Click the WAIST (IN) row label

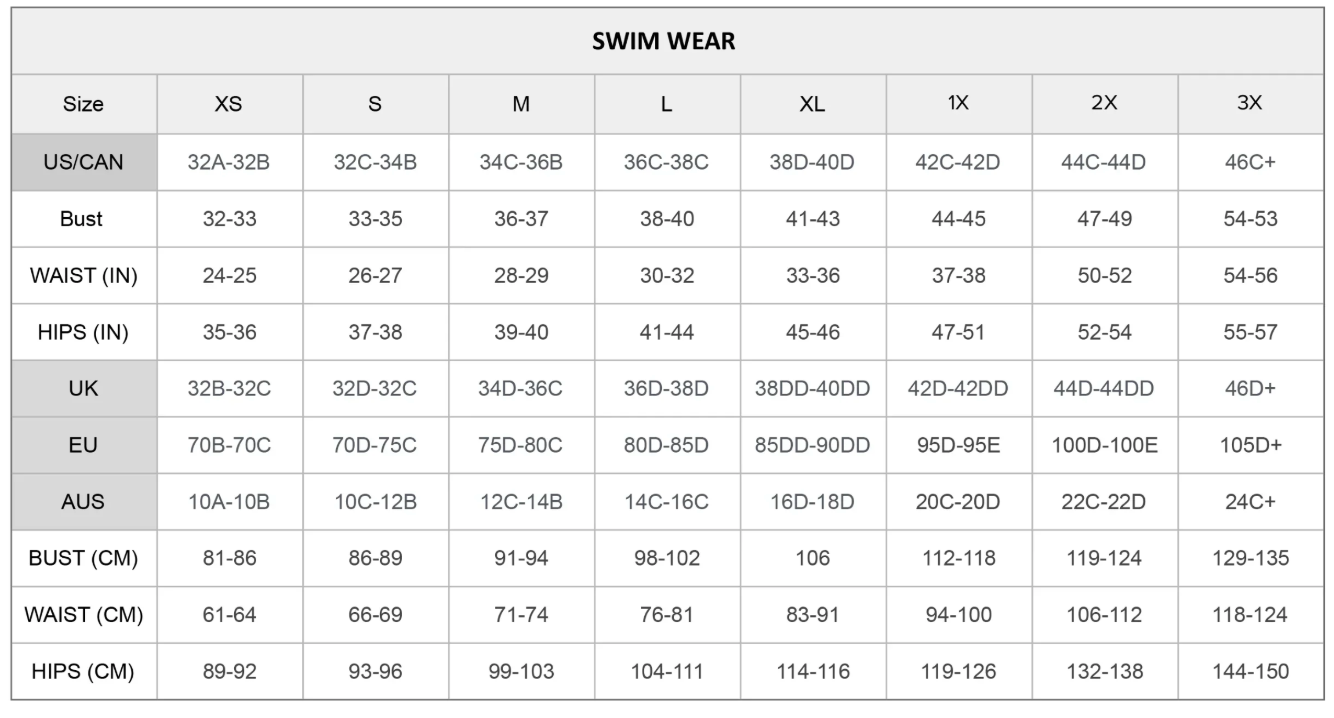point(83,276)
